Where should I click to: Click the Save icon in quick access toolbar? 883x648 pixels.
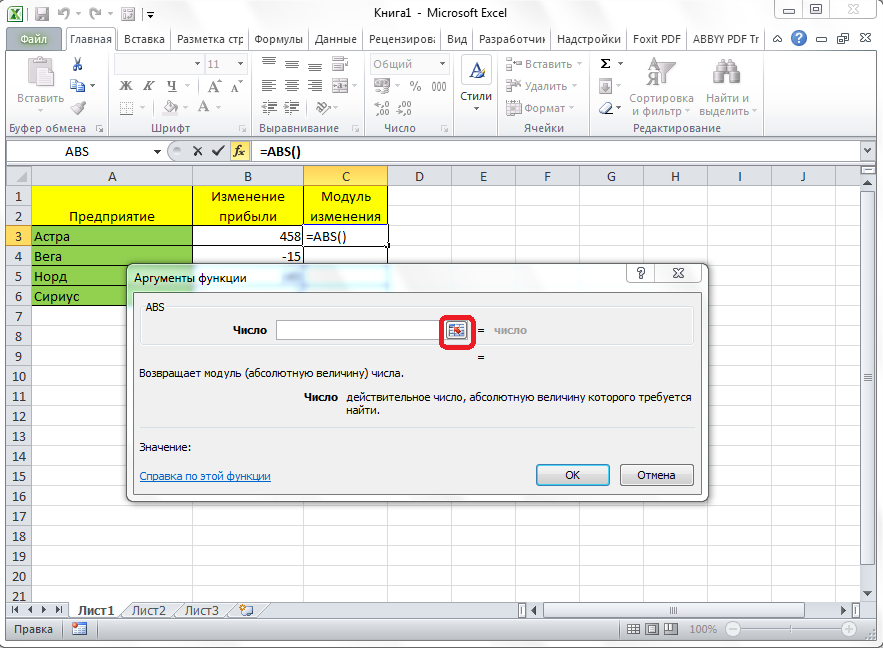pos(41,14)
